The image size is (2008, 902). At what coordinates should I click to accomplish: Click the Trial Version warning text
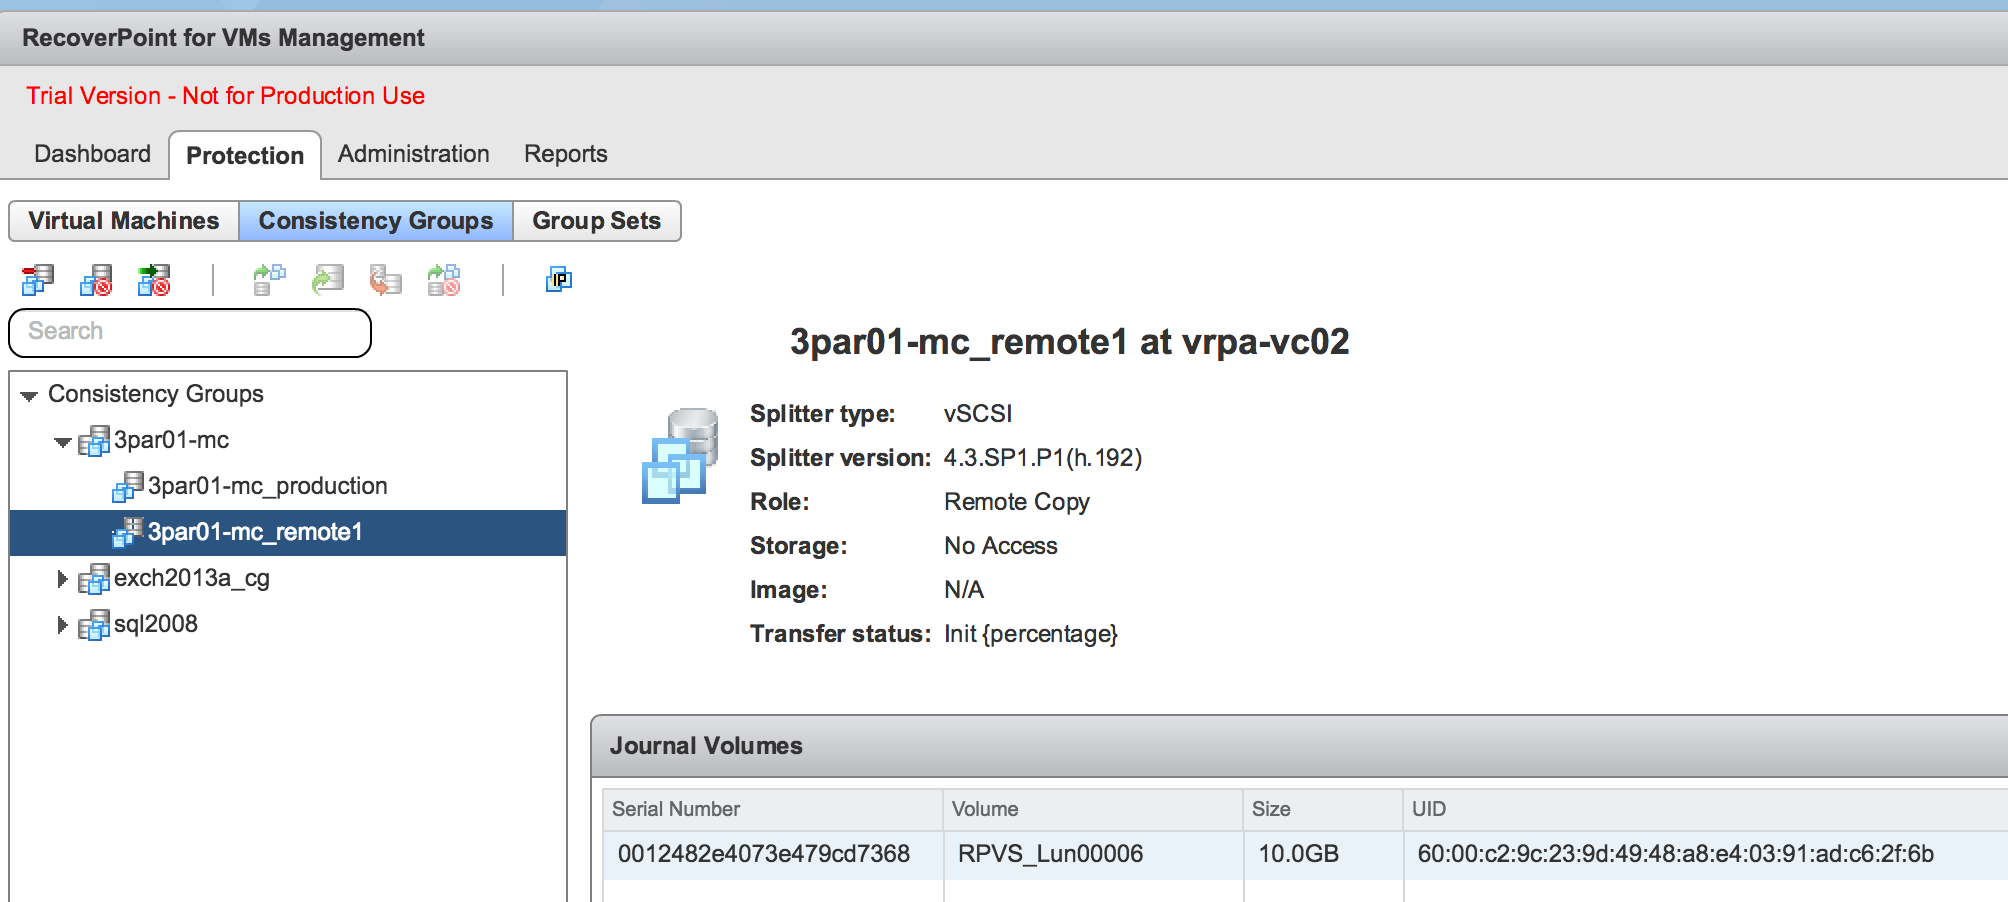(225, 96)
